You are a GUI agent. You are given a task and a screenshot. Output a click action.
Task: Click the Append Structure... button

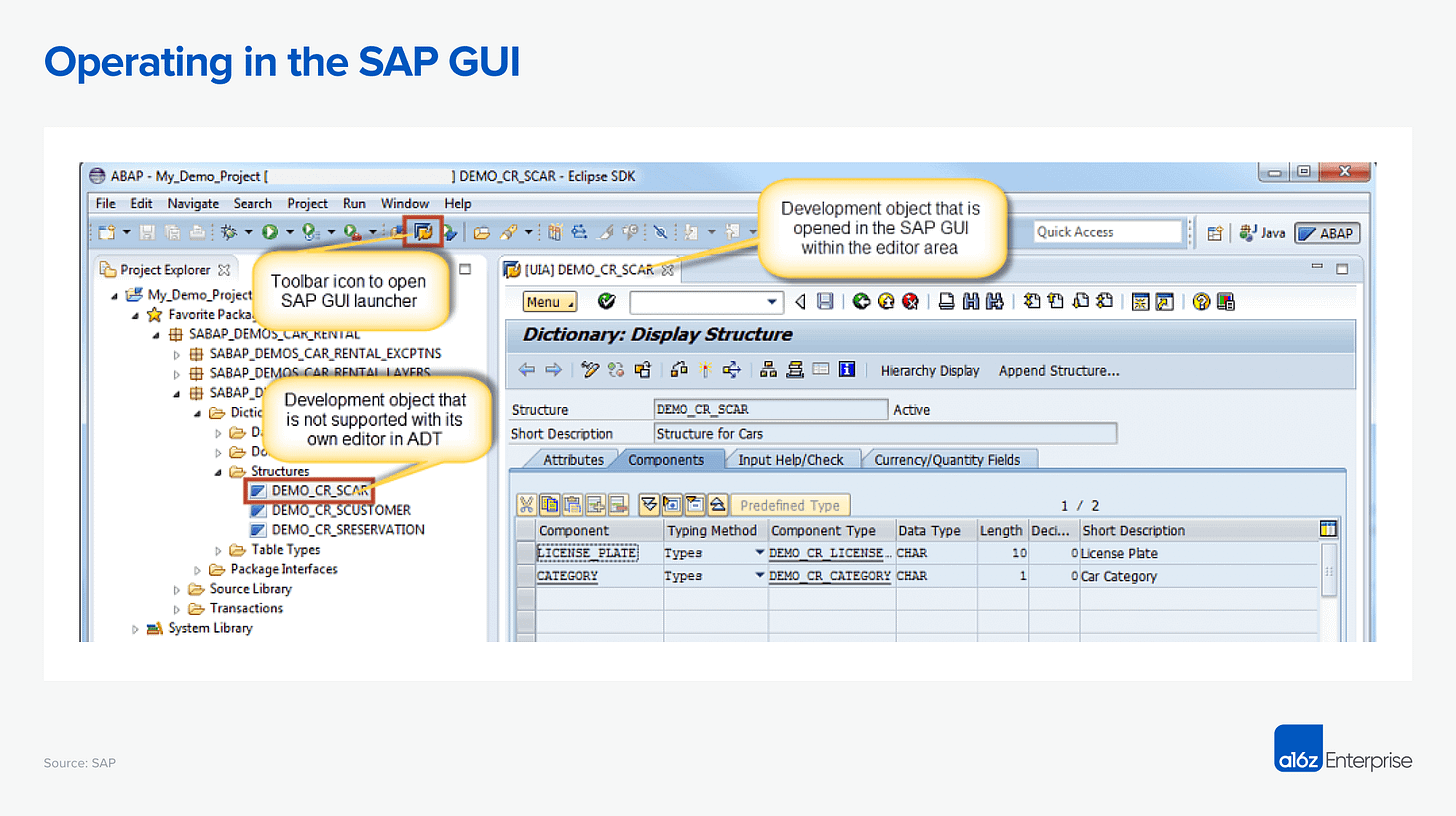point(1058,370)
